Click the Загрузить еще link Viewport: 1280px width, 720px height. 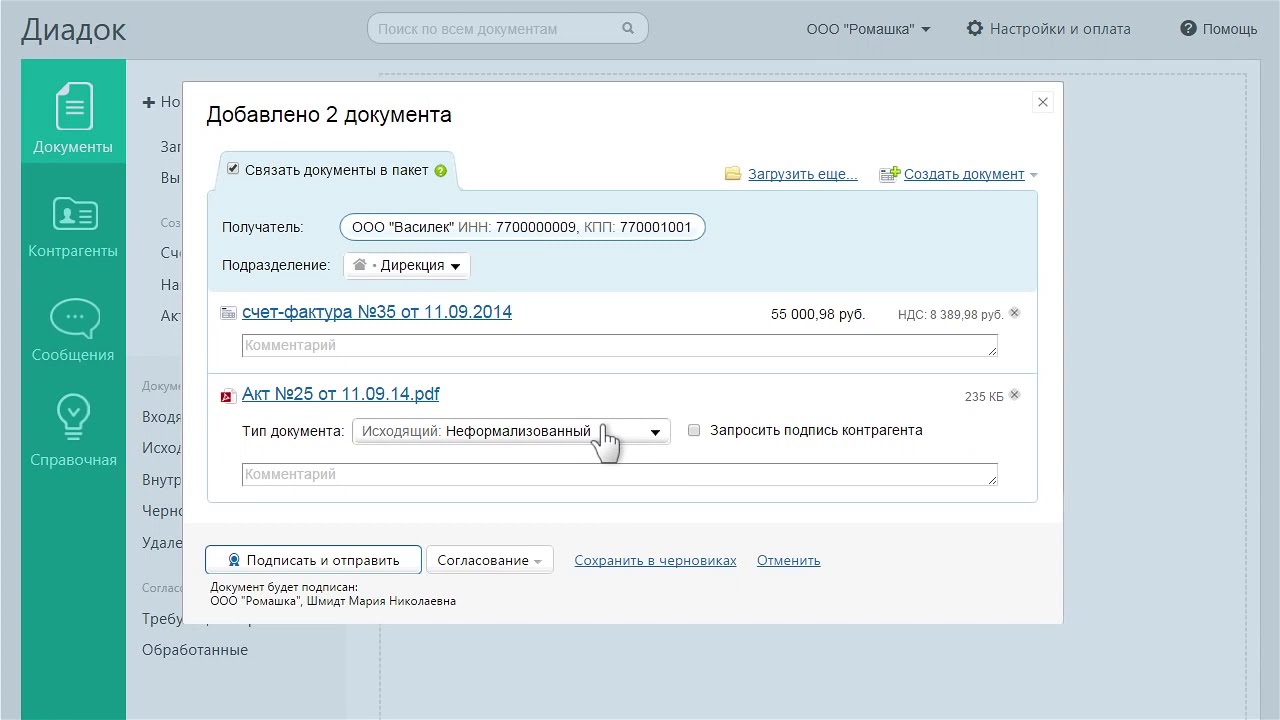(x=802, y=174)
